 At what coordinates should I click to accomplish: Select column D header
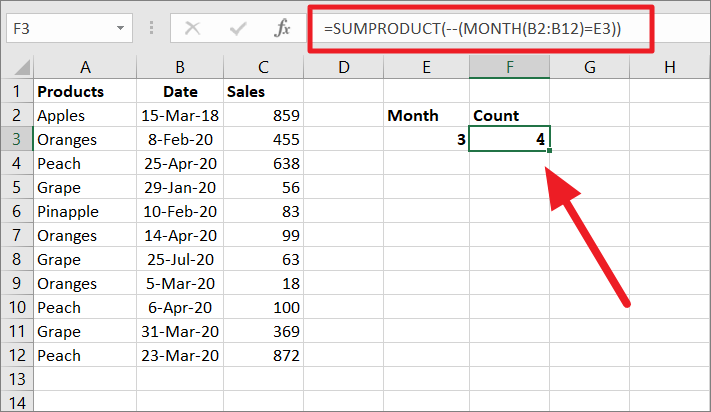tap(344, 67)
